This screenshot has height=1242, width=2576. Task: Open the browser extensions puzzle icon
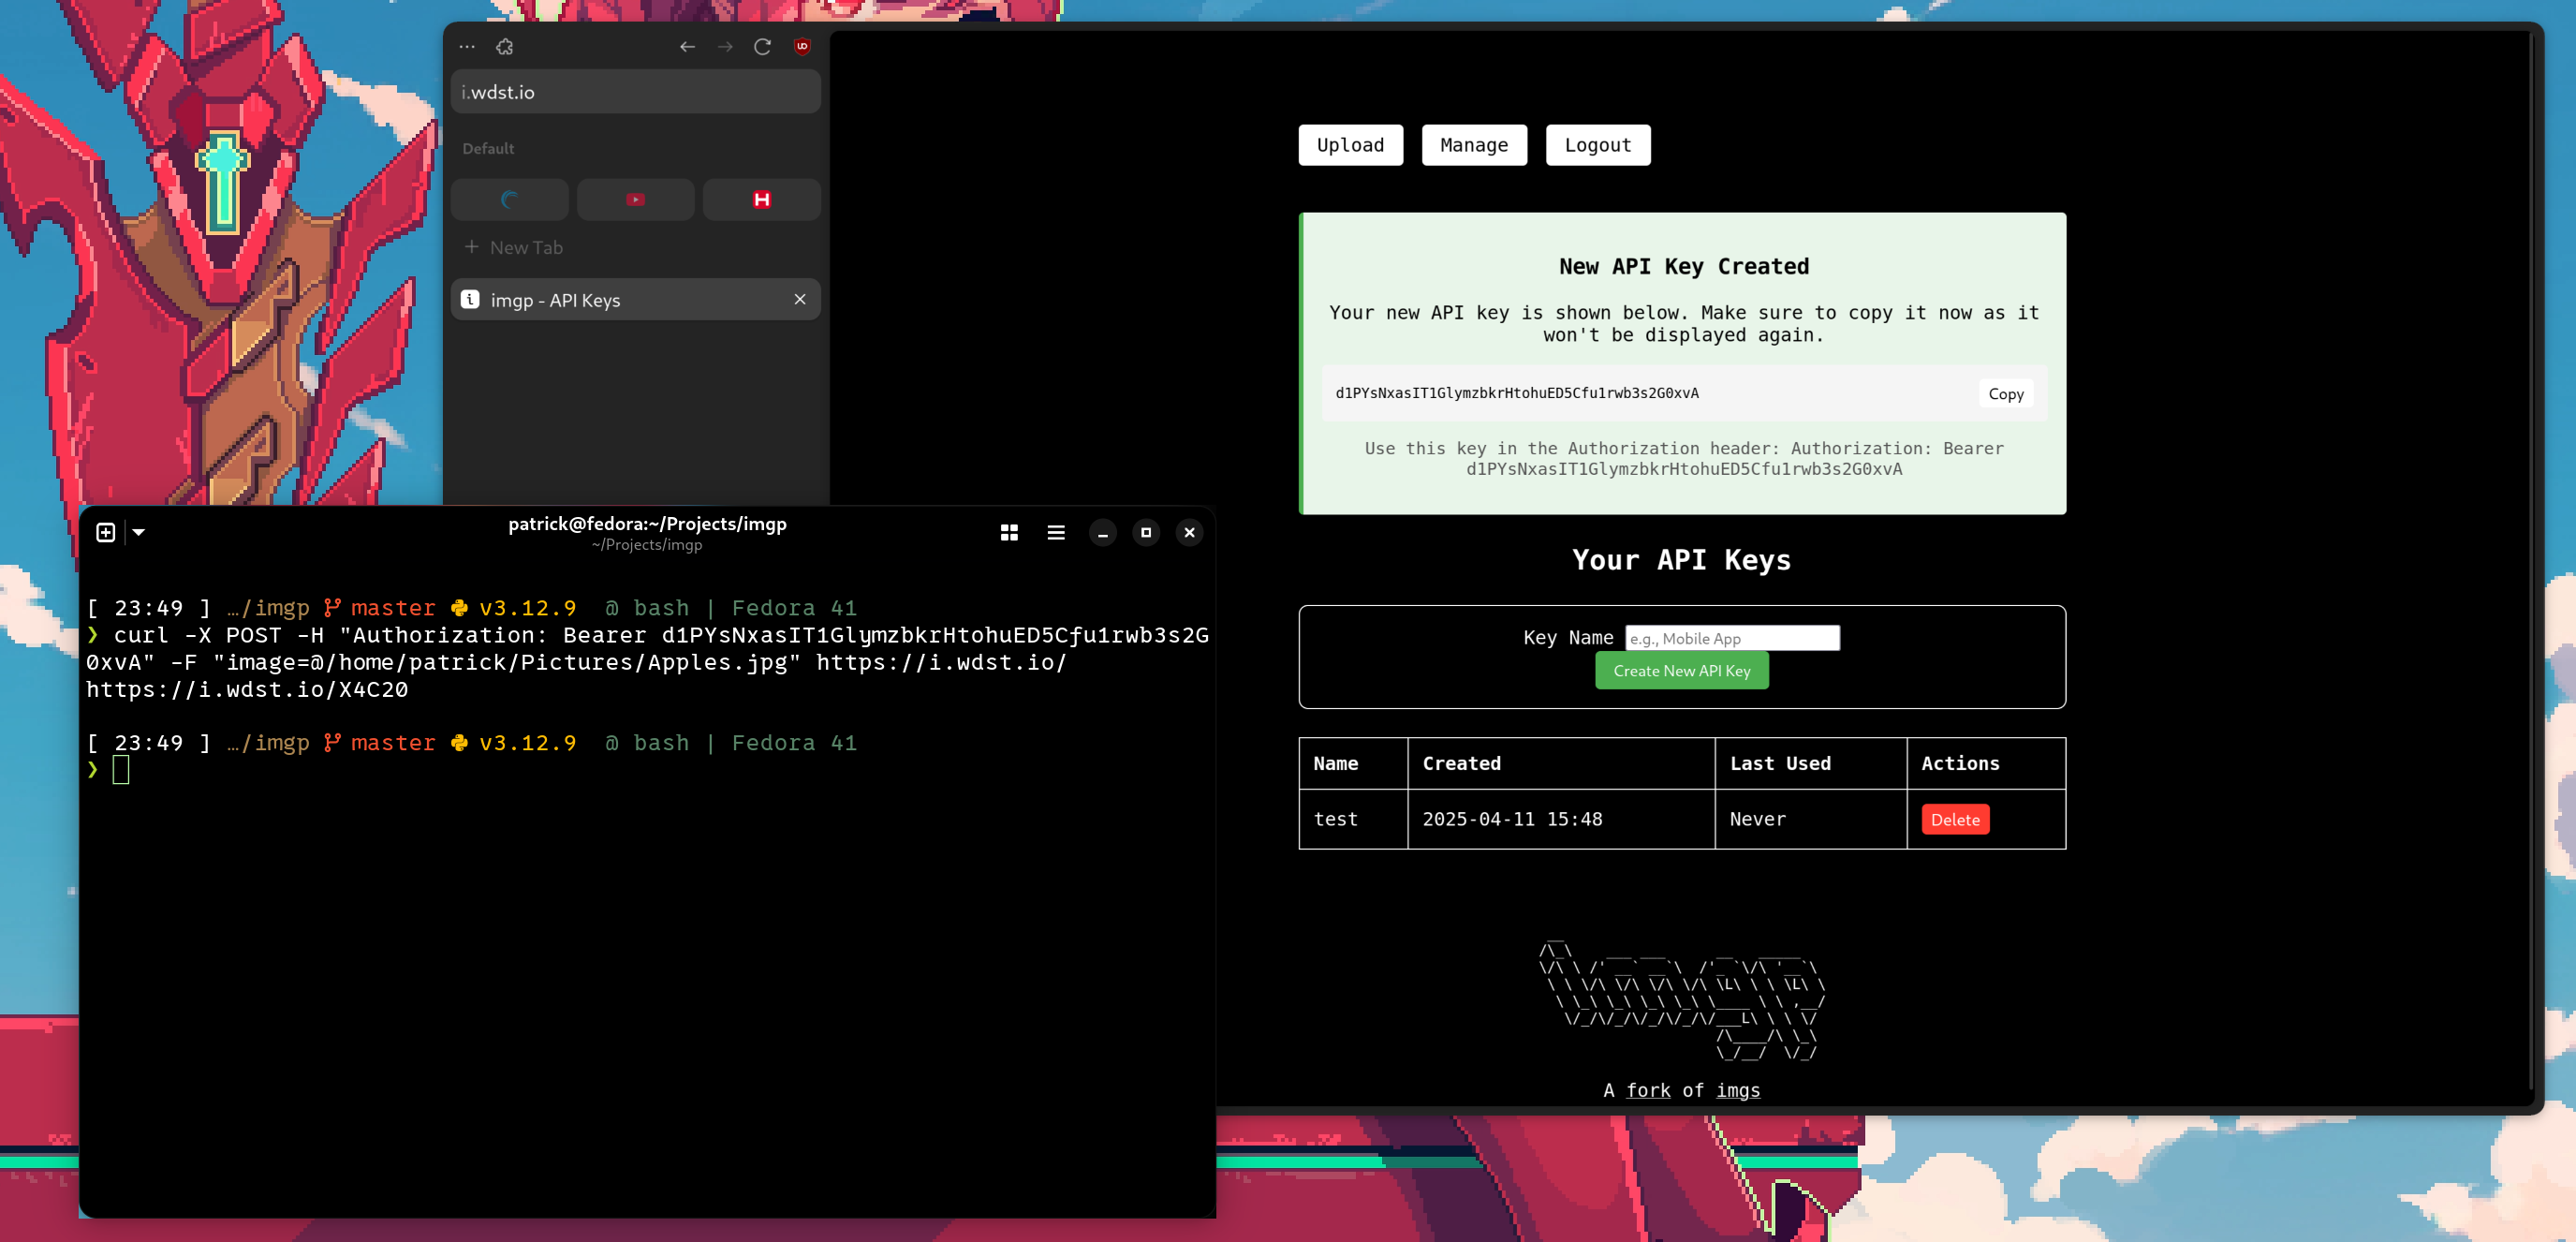tap(505, 47)
